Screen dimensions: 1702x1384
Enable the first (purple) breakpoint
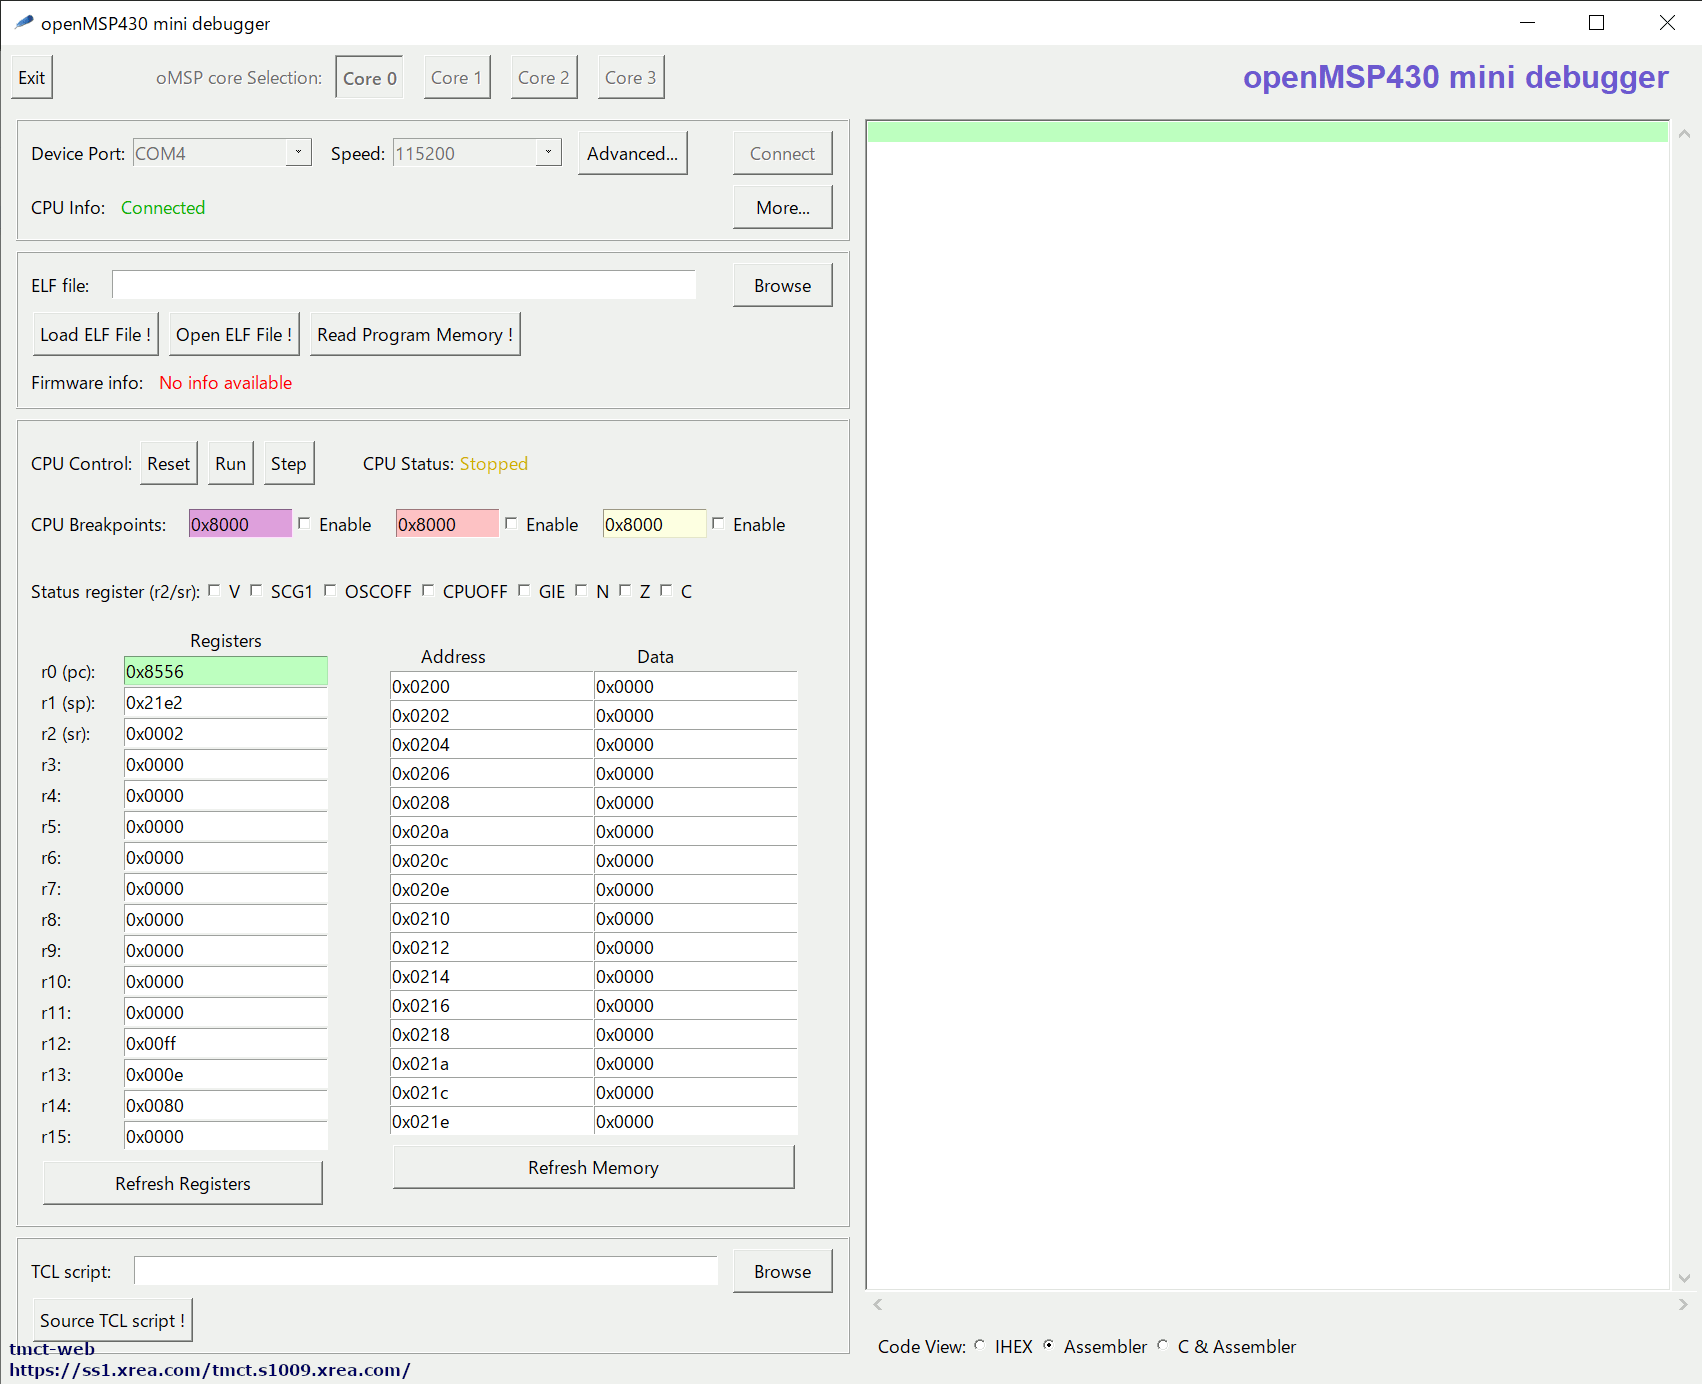[x=304, y=523]
